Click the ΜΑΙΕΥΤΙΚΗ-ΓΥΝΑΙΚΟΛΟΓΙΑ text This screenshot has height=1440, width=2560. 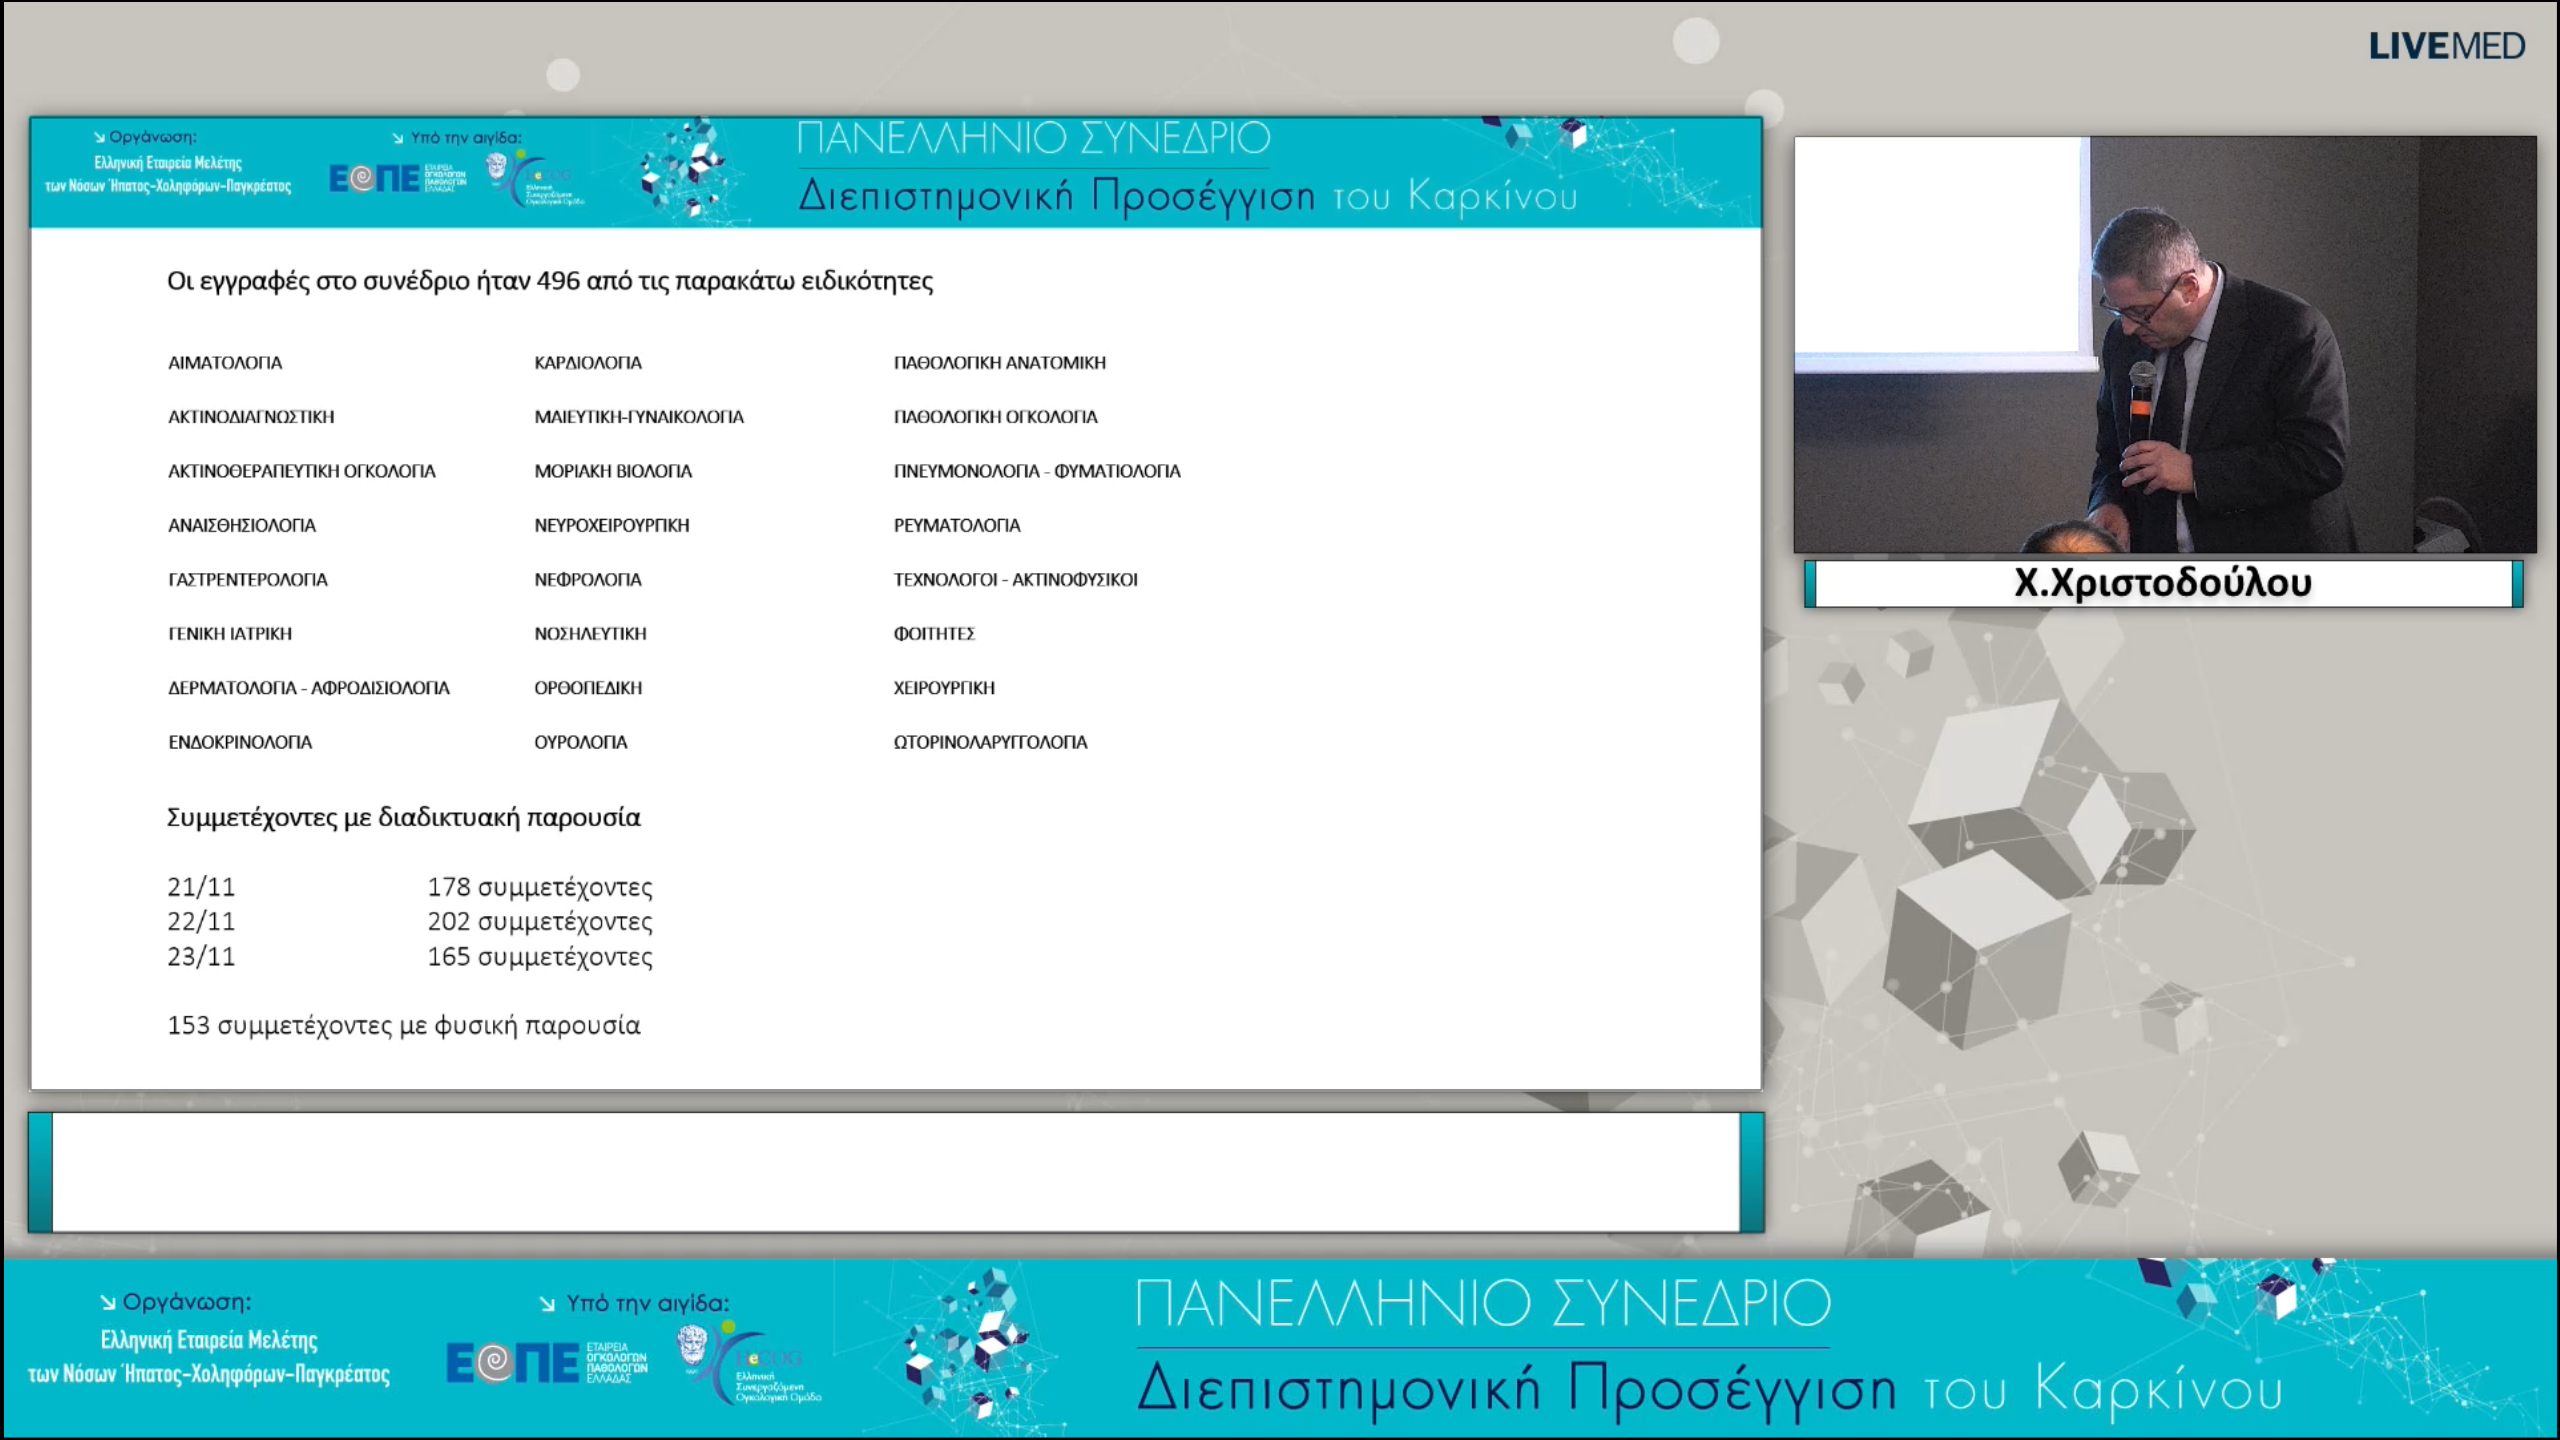point(639,417)
